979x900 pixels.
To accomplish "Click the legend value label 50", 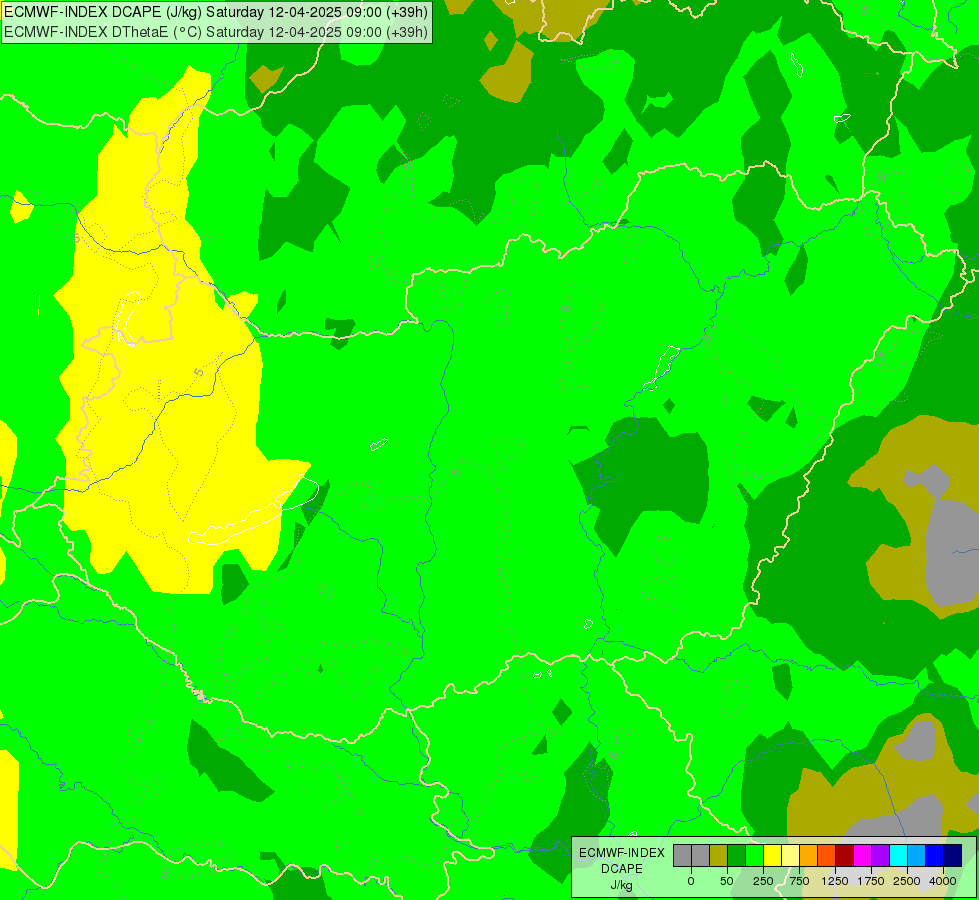I will pyautogui.click(x=727, y=881).
